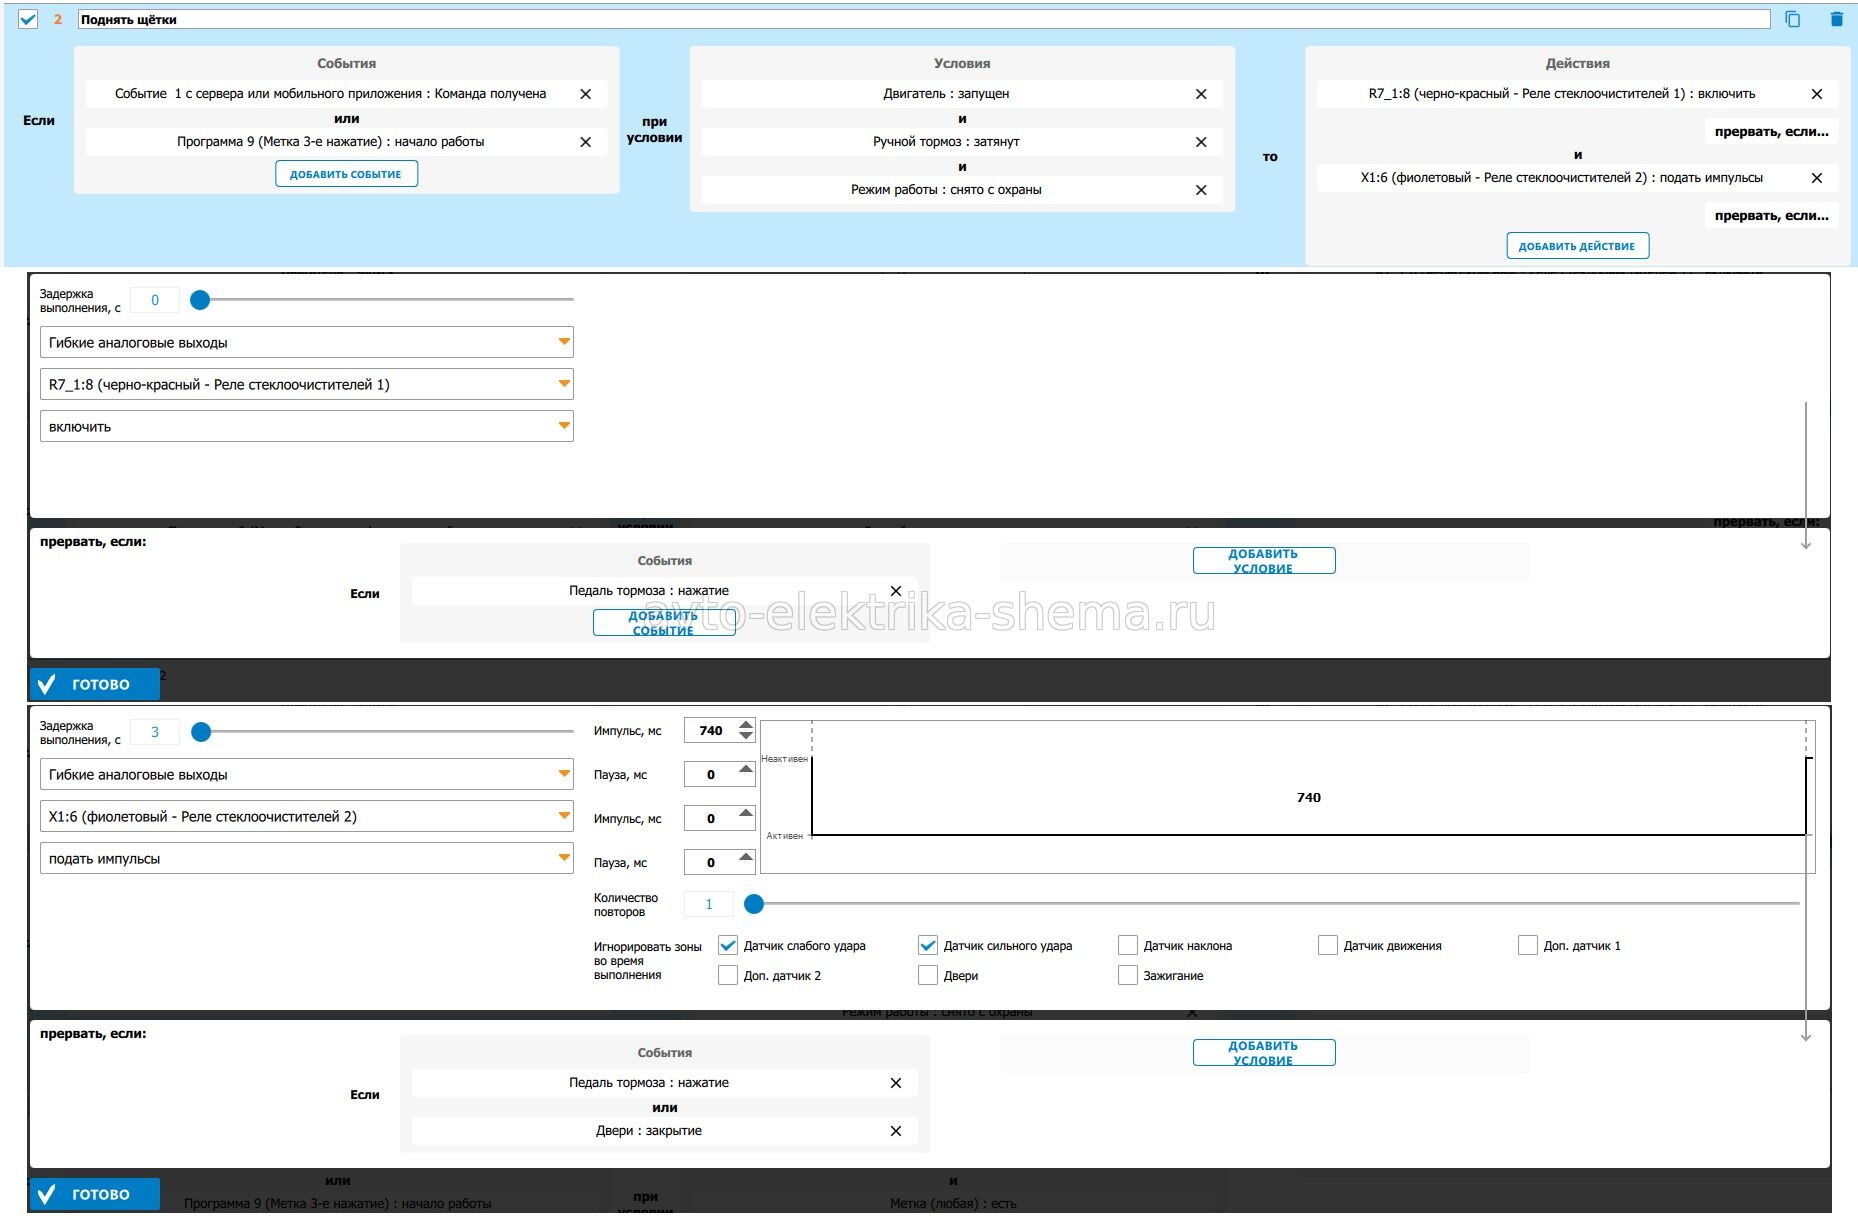Remove the 'Двигатель : запущен' condition
The height and width of the screenshot is (1222, 1858).
pyautogui.click(x=1201, y=94)
